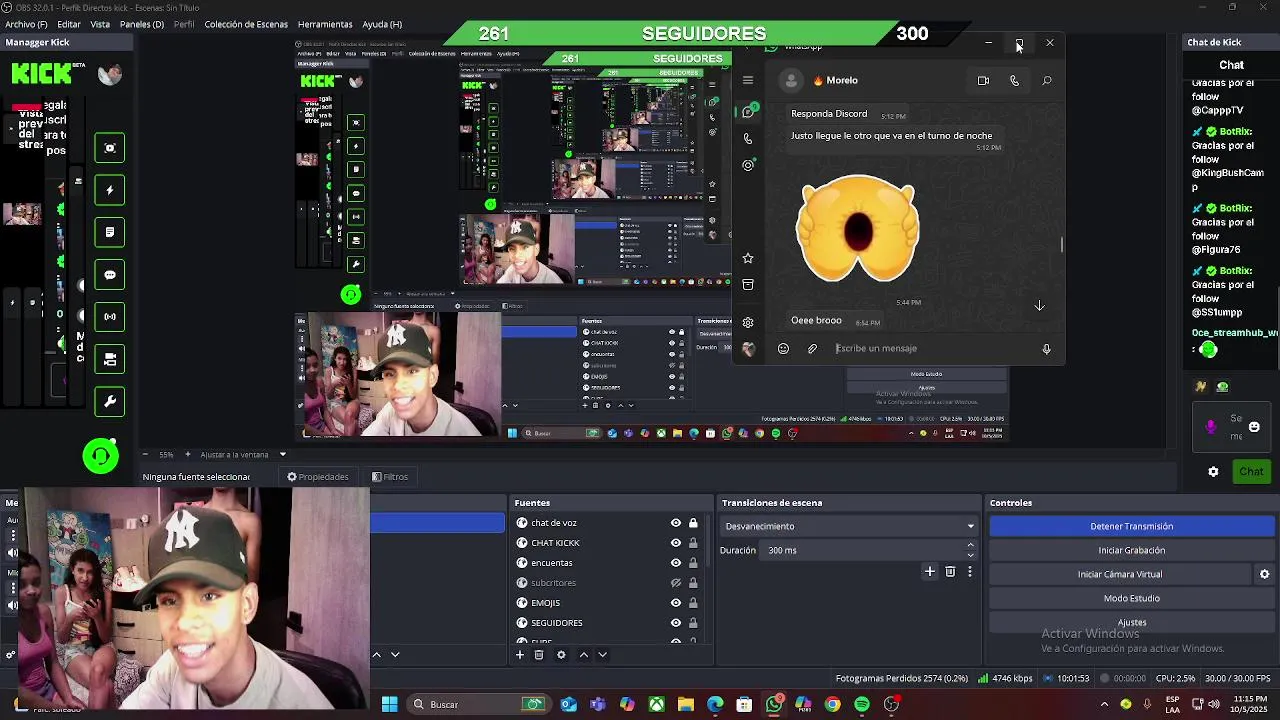Viewport: 1280px width, 720px height.
Task: Open virtual camera settings gear
Action: pos(1264,574)
